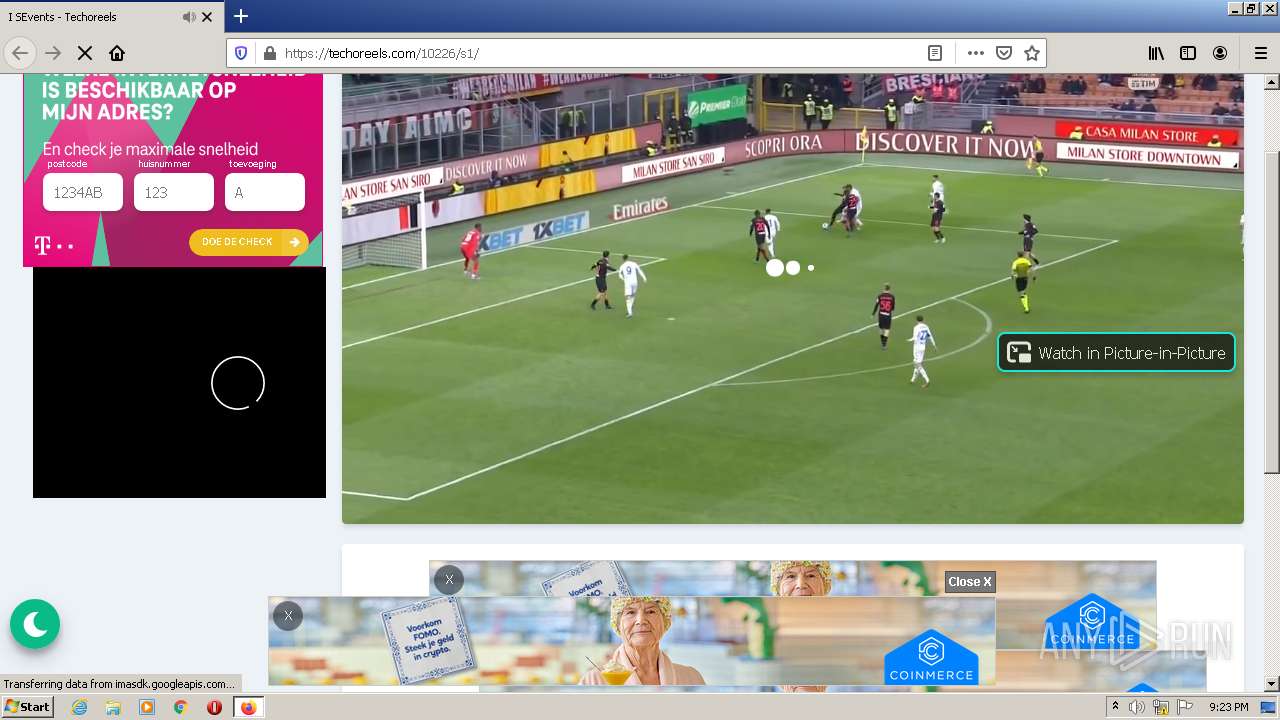Open page actions three-dot menu

[976, 53]
